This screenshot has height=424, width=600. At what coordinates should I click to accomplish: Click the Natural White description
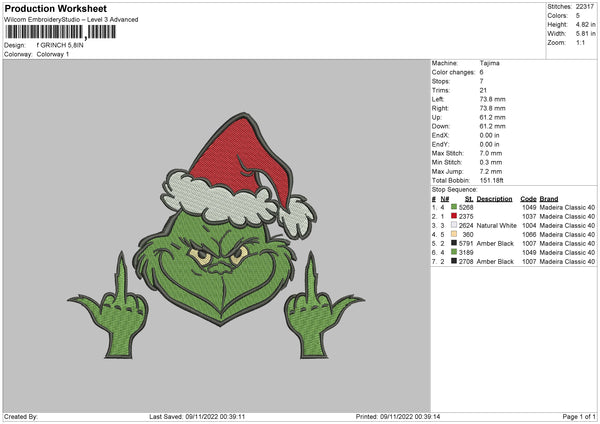click(496, 225)
